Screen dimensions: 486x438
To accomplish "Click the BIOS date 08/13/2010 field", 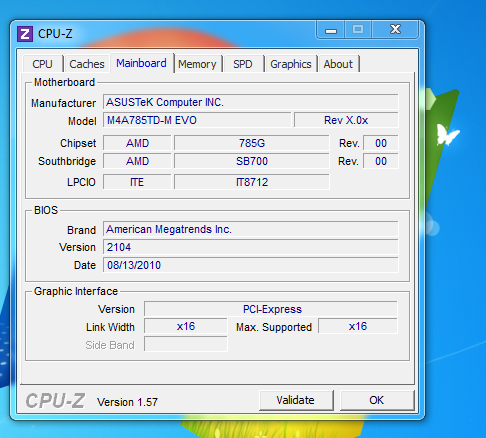I will pyautogui.click(x=250, y=265).
